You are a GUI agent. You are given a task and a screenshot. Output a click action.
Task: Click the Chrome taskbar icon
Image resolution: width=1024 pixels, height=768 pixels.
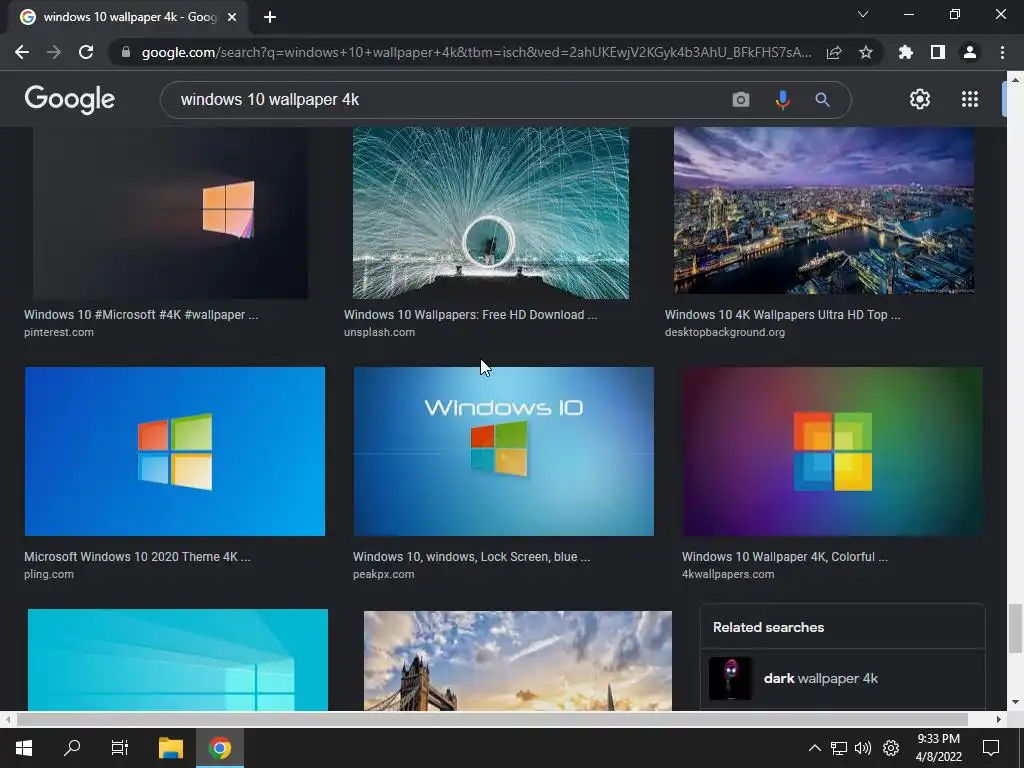[220, 748]
